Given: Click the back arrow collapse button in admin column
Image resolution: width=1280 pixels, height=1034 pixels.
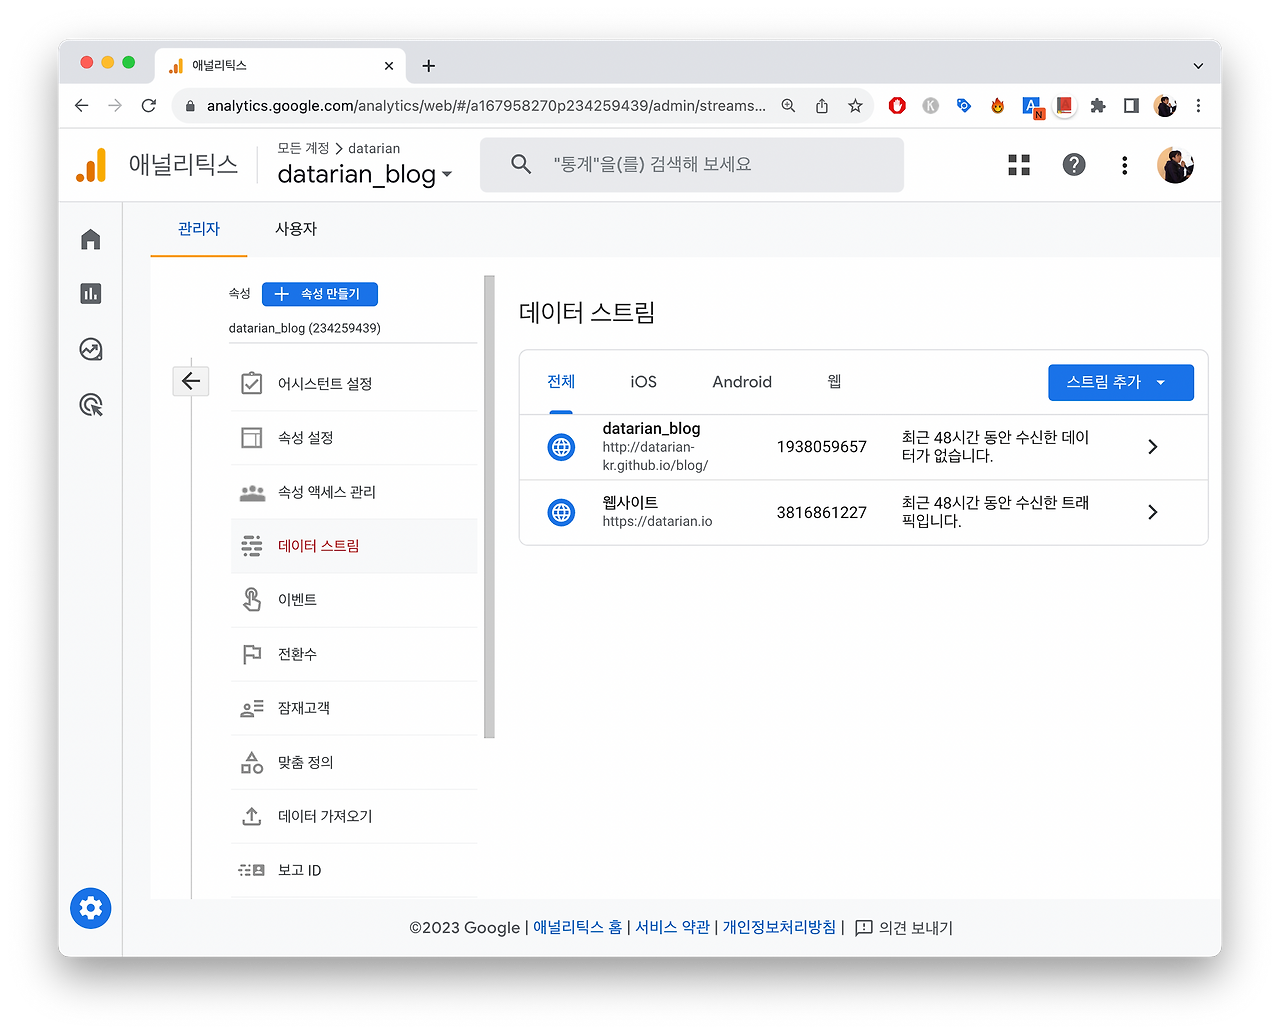Looking at the screenshot, I should pyautogui.click(x=191, y=381).
